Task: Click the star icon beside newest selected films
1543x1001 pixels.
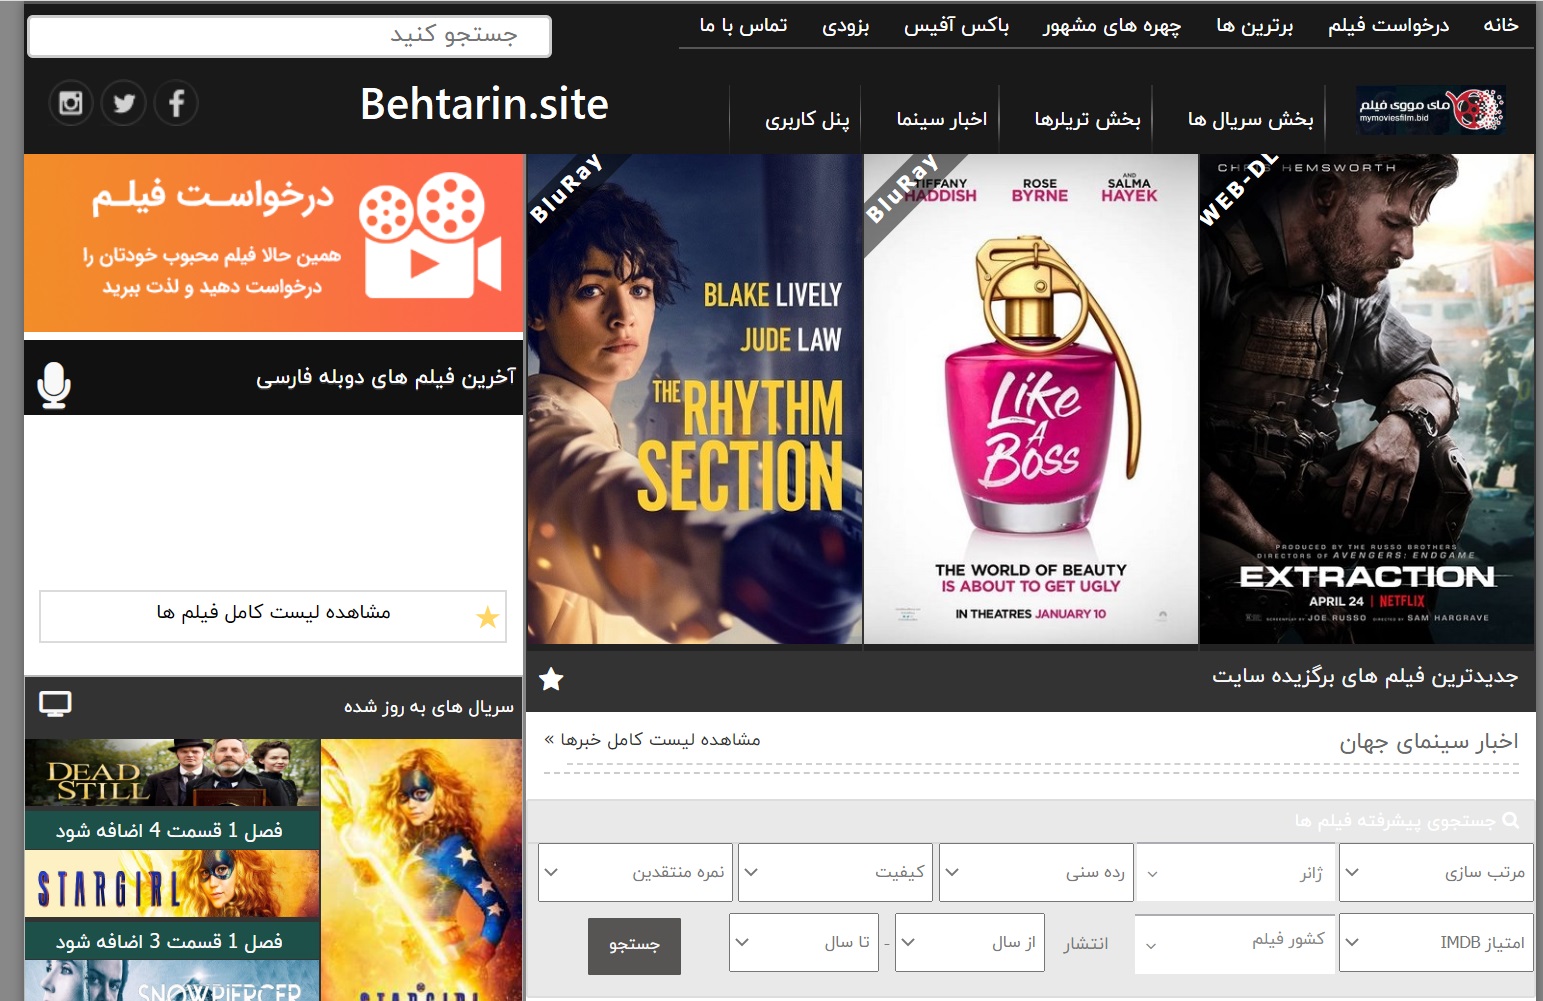Action: (x=551, y=680)
